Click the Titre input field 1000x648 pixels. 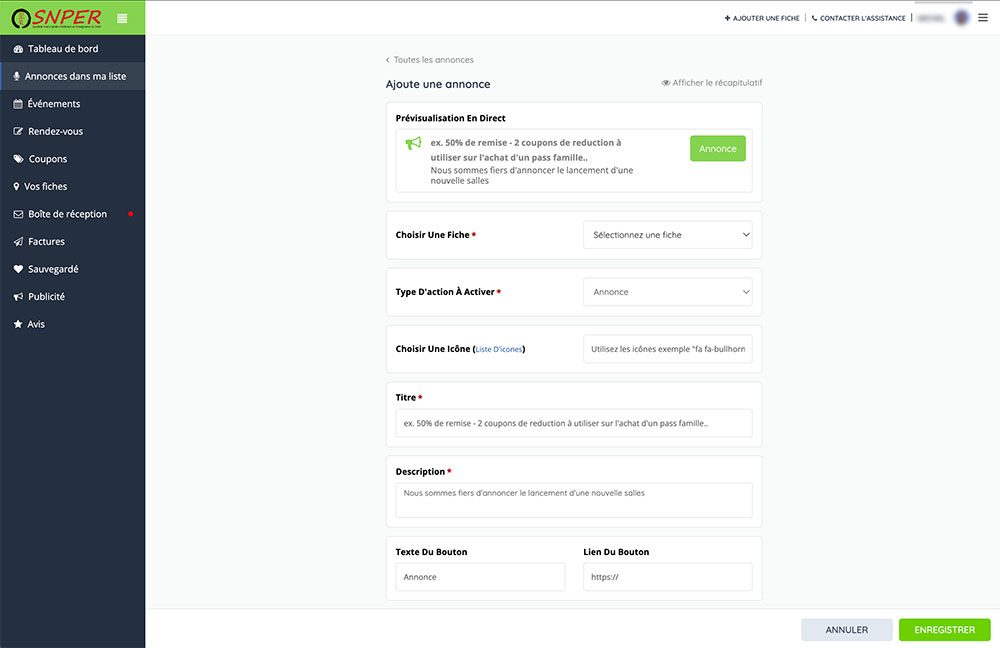pos(573,423)
